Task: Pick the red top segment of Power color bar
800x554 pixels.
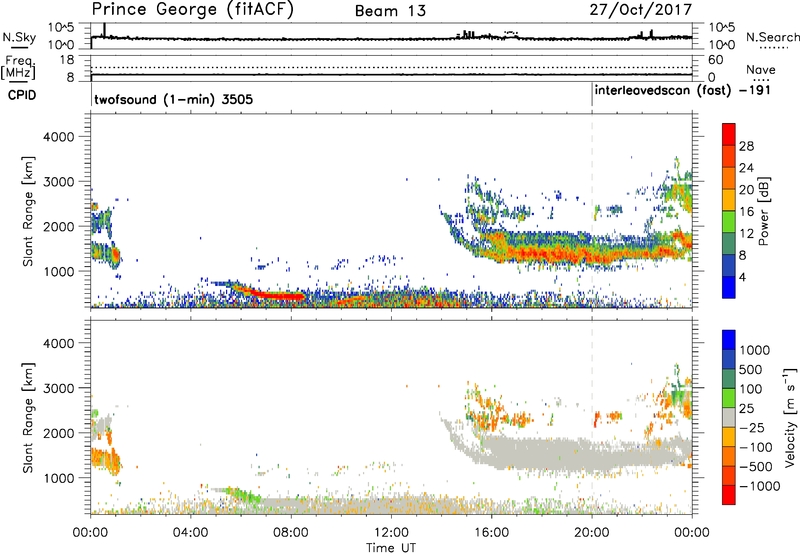Action: 729,134
